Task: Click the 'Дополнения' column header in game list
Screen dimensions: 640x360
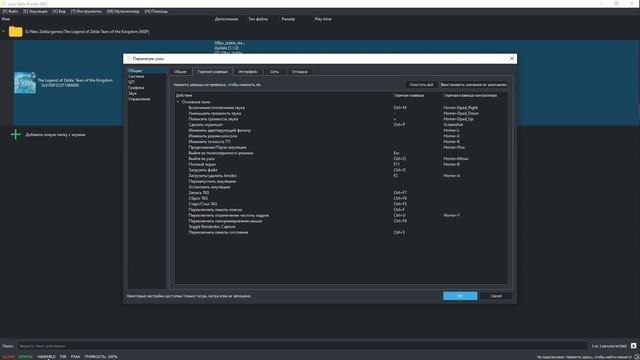Action: pyautogui.click(x=226, y=19)
